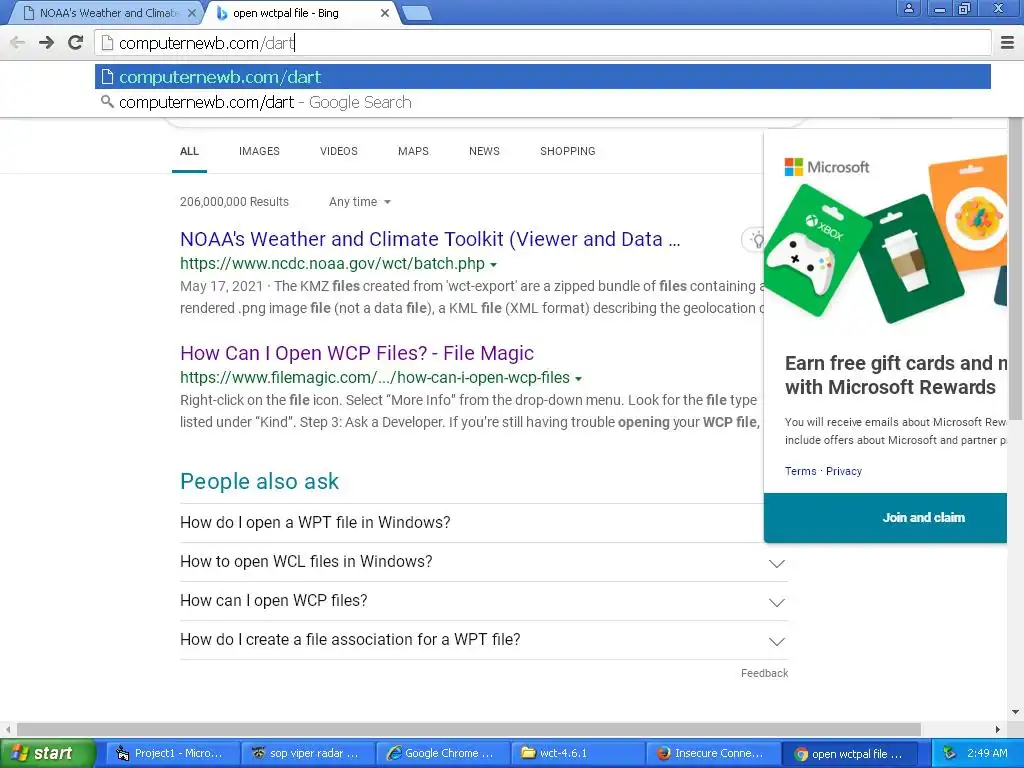This screenshot has width=1024, height=768.
Task: Expand How can I open WCP files question
Action: point(484,601)
